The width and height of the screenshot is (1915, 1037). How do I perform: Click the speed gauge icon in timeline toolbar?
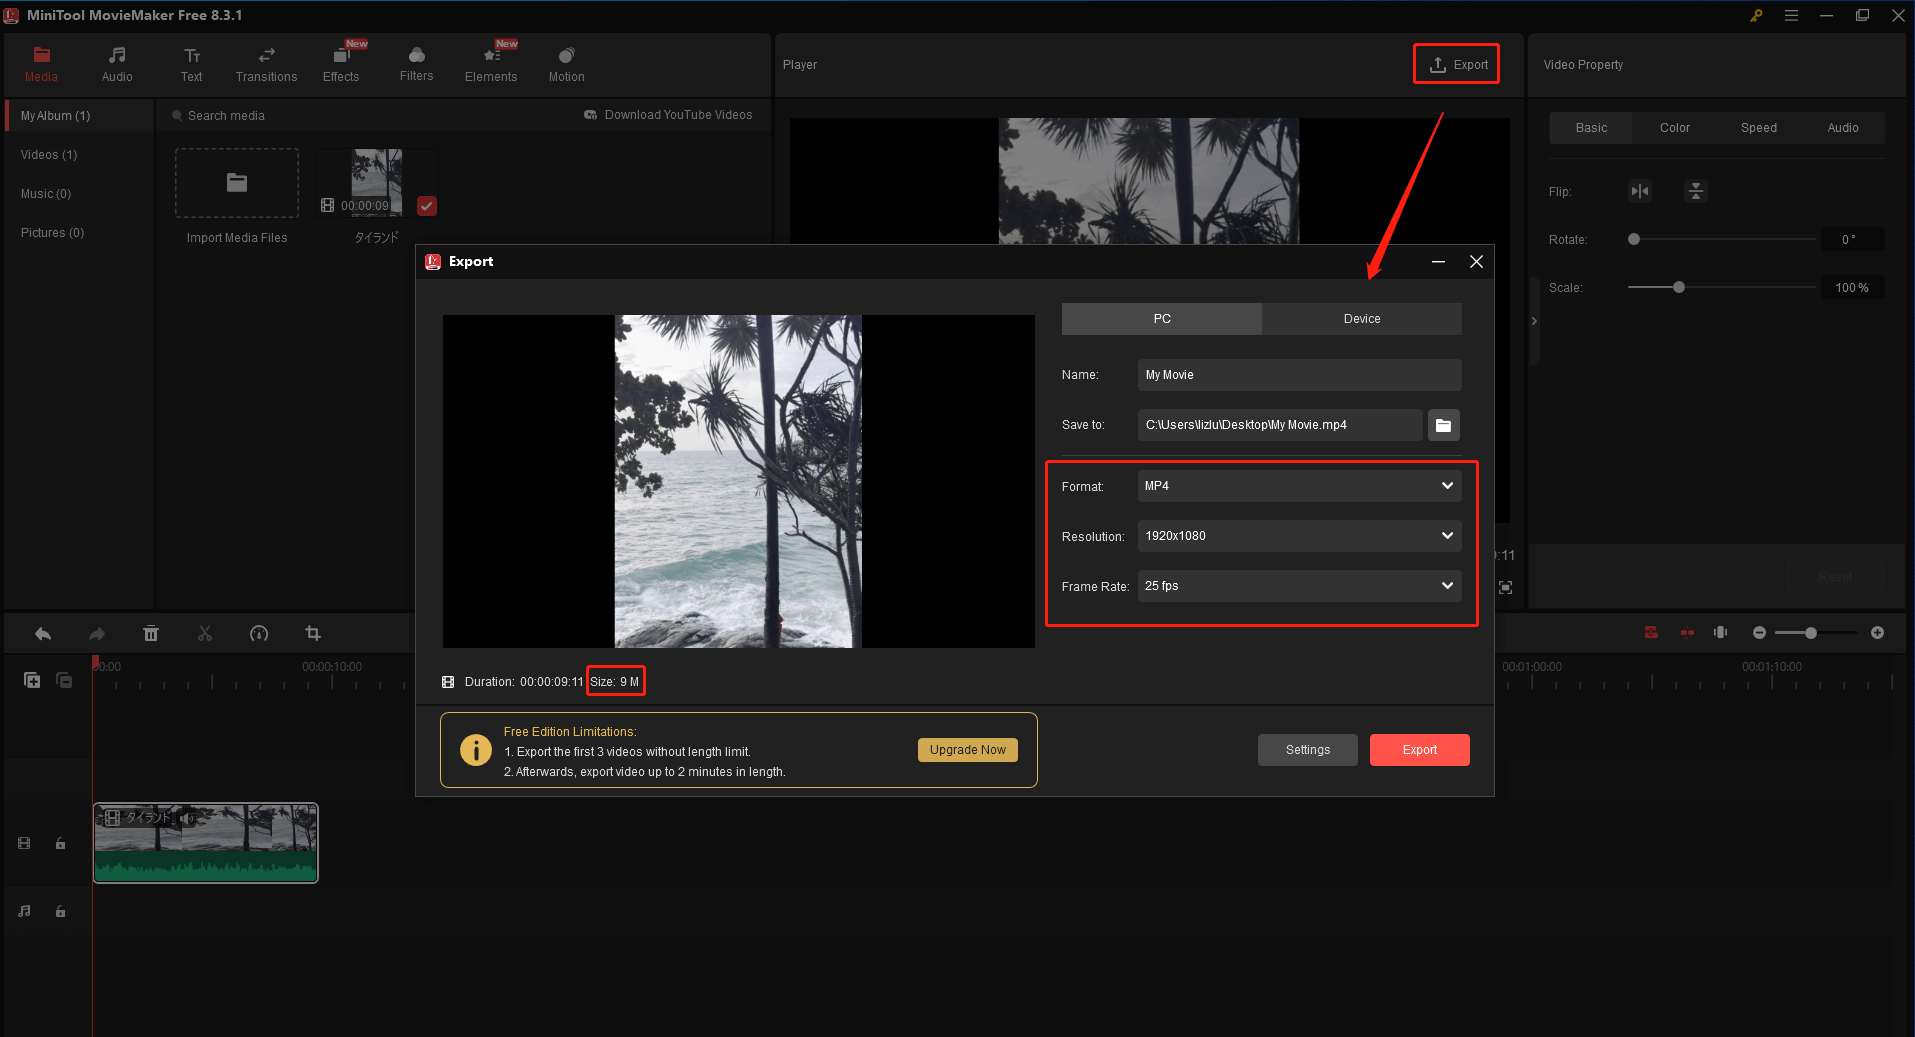click(x=259, y=634)
